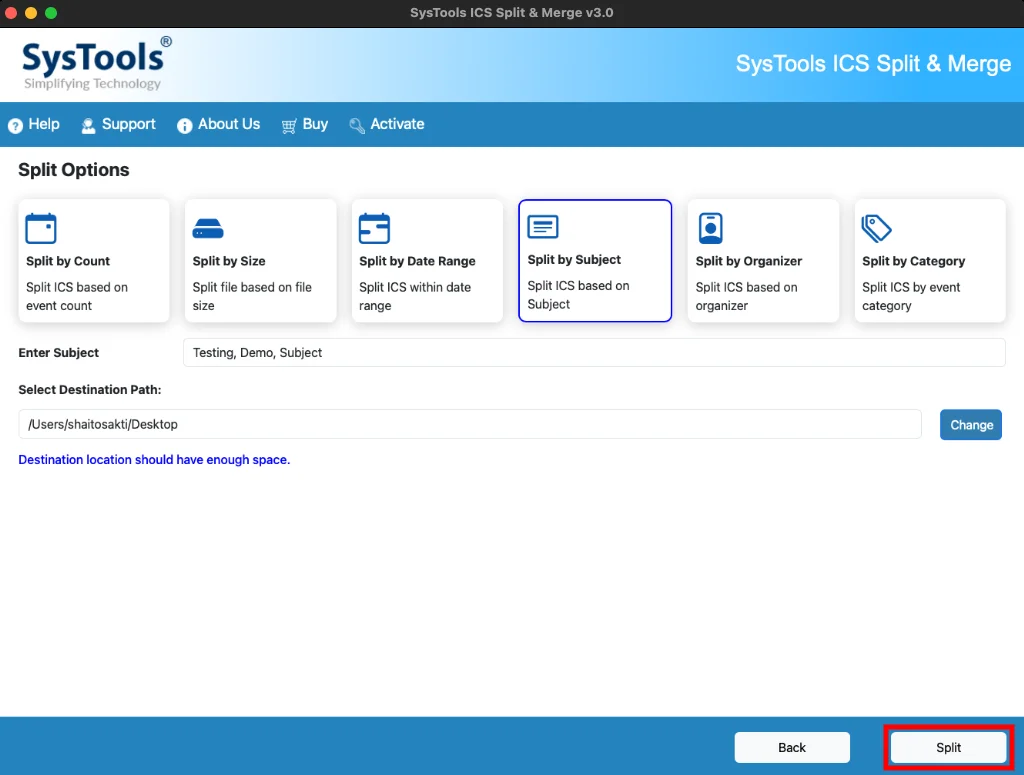The width and height of the screenshot is (1024, 775).
Task: Click the Split by Date Range icon
Action: (374, 229)
